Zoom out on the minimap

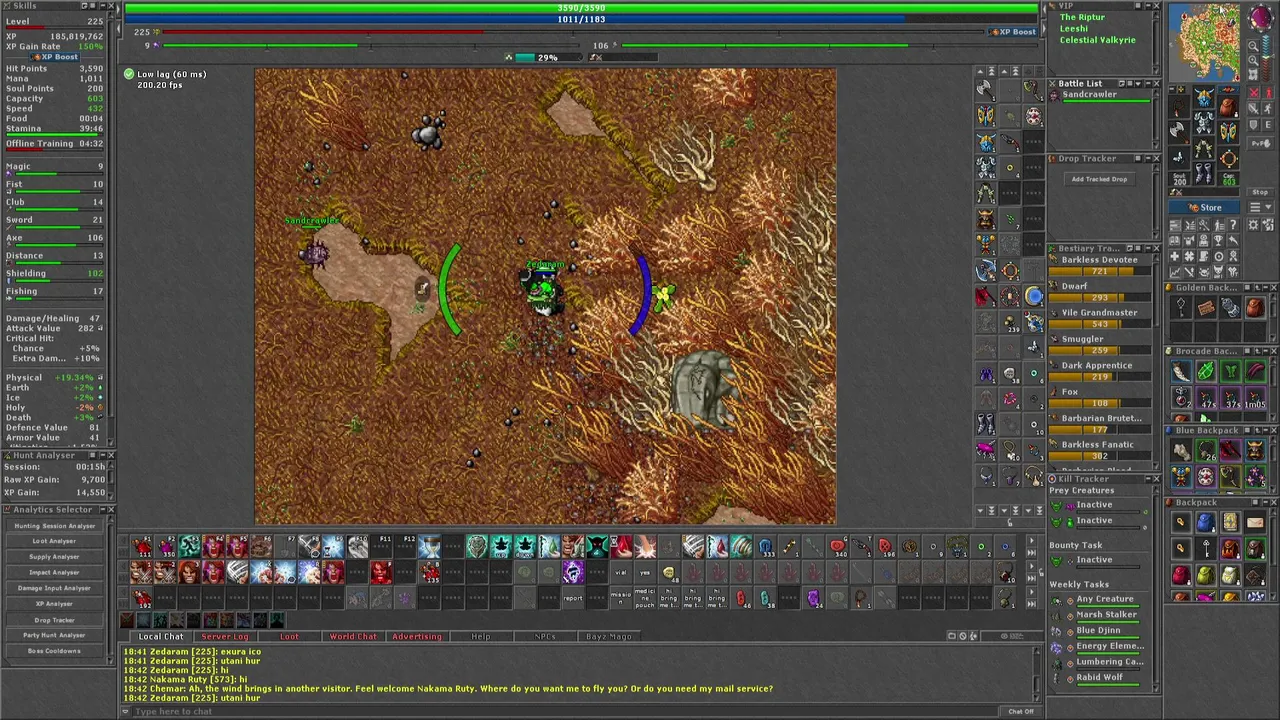point(1253,47)
